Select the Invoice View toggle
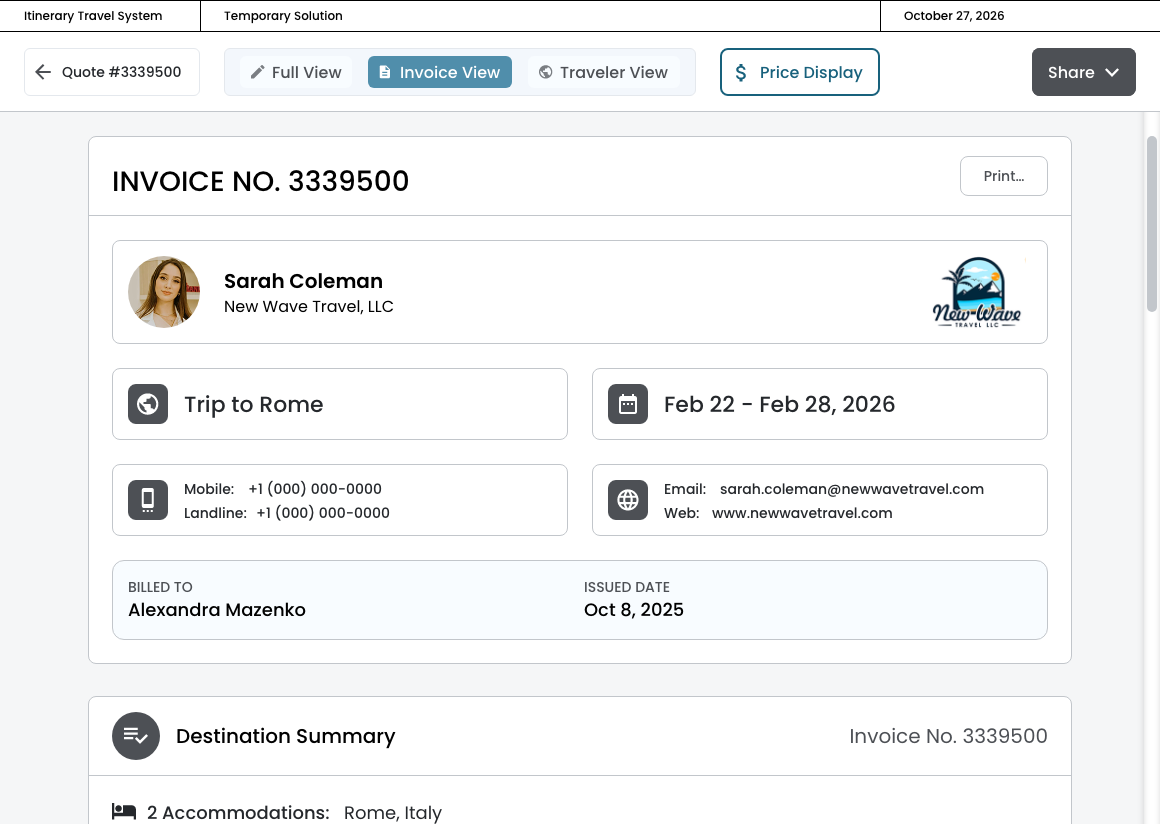Image resolution: width=1160 pixels, height=824 pixels. tap(440, 72)
